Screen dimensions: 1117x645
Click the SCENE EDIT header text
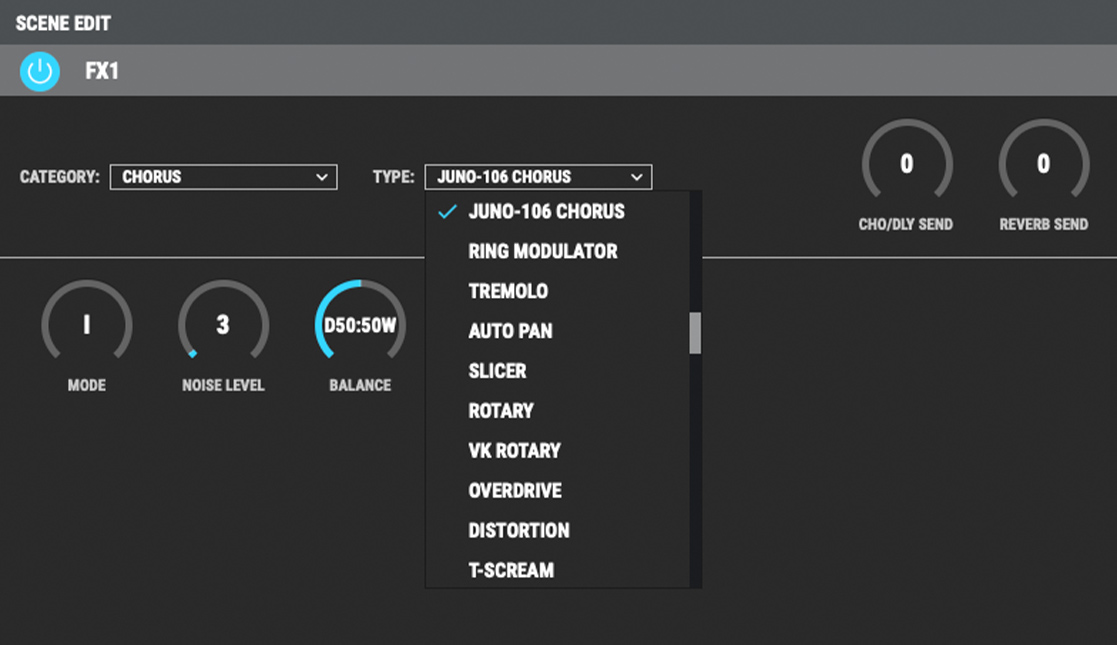(x=63, y=24)
